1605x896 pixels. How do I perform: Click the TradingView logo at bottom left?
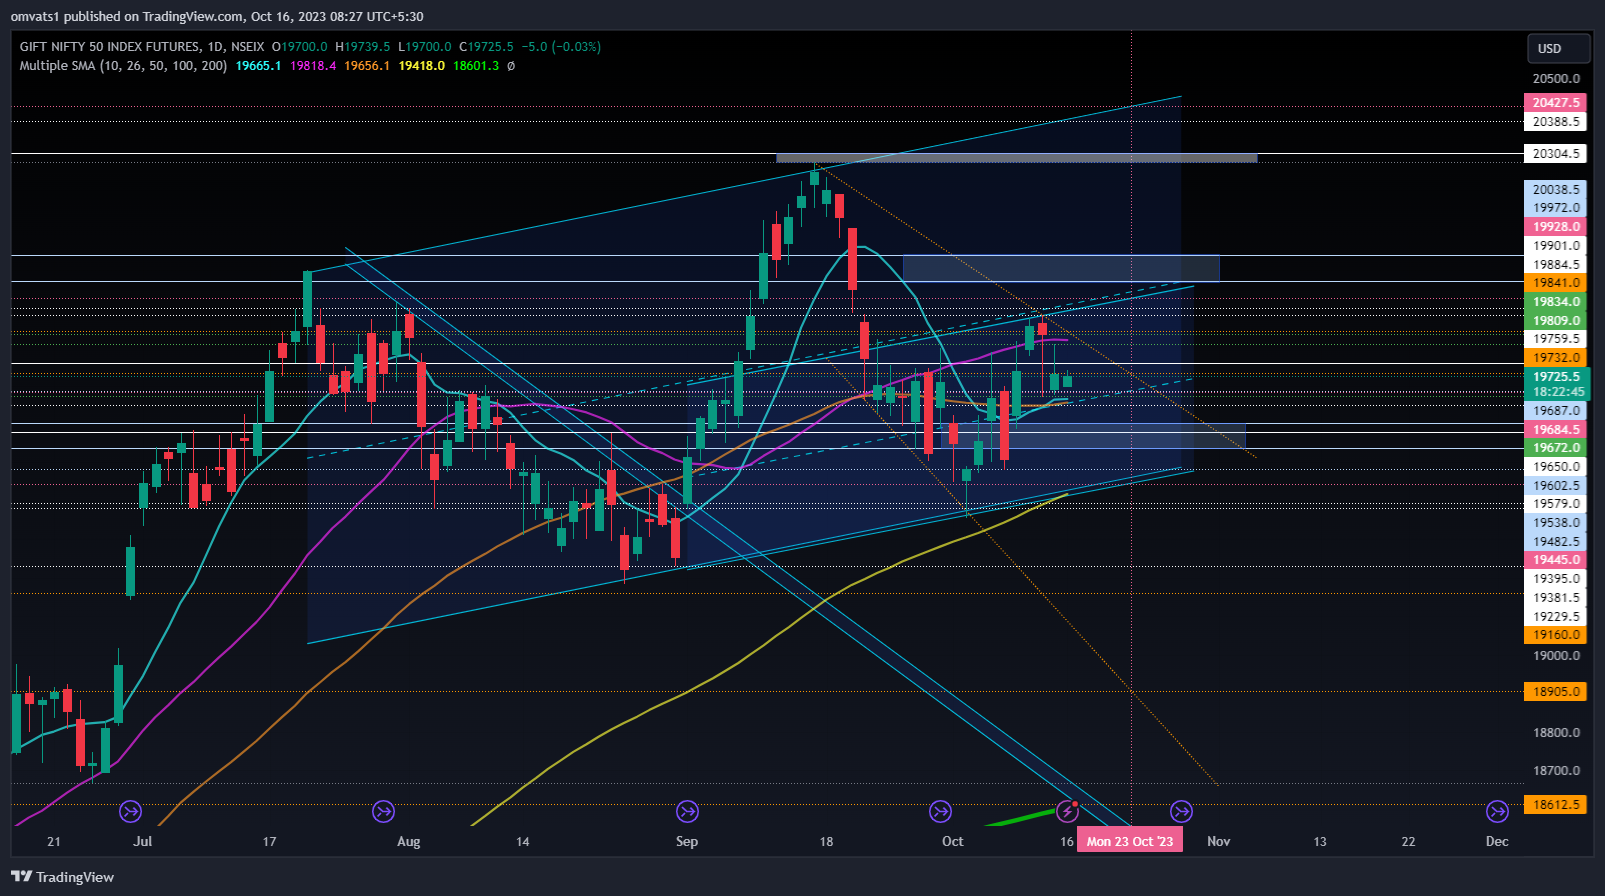click(x=63, y=877)
